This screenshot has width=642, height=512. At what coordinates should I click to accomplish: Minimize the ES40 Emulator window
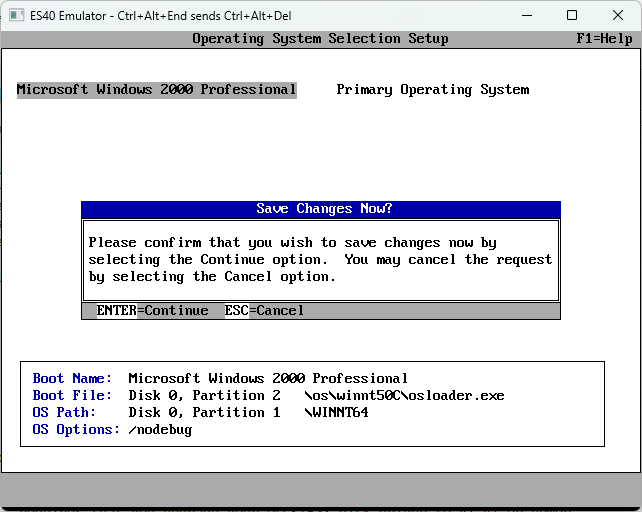(x=527, y=16)
